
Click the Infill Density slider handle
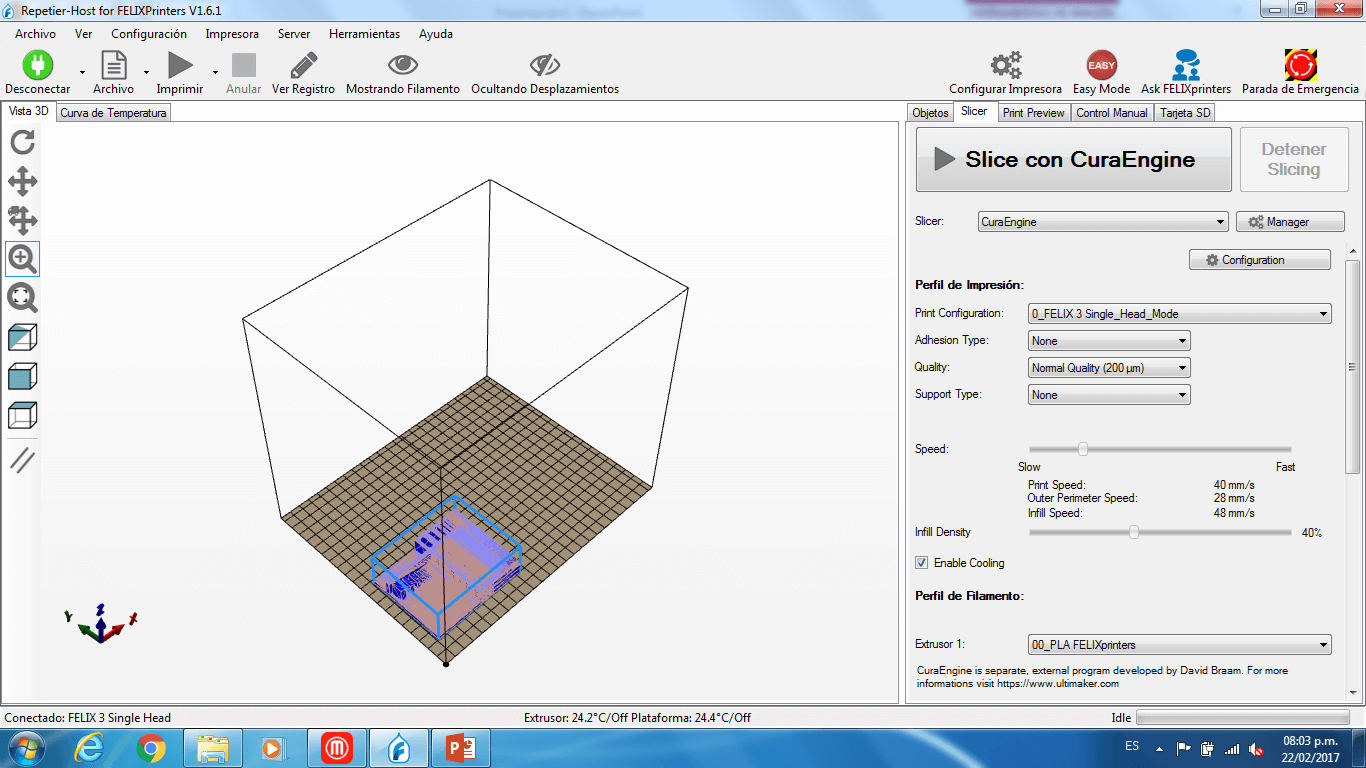coord(1134,532)
